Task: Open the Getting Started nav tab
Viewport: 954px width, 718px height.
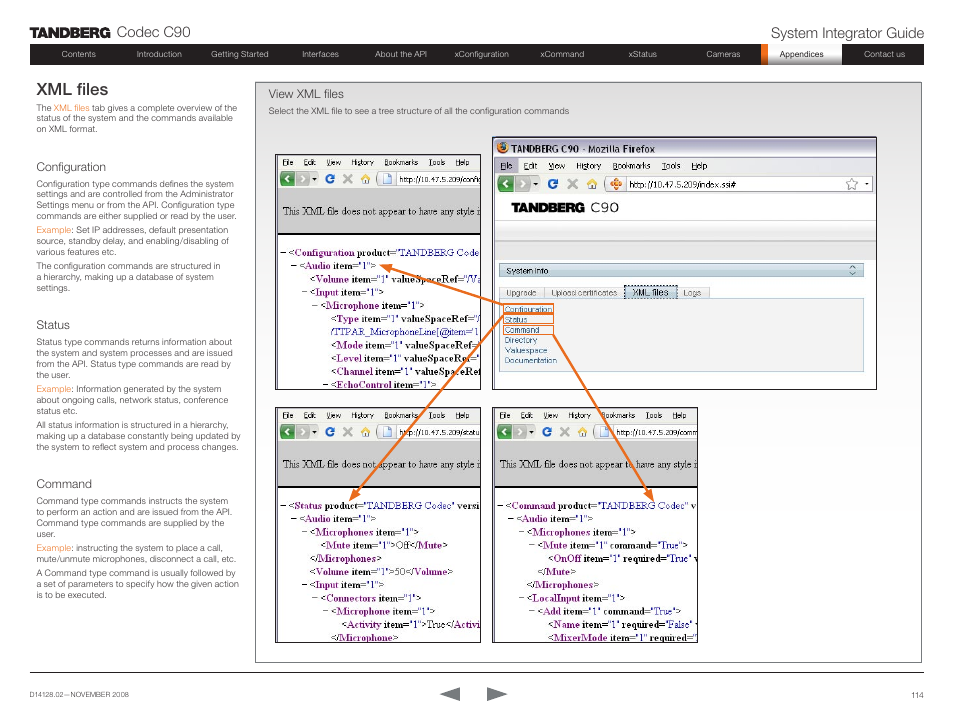Action: (x=240, y=54)
